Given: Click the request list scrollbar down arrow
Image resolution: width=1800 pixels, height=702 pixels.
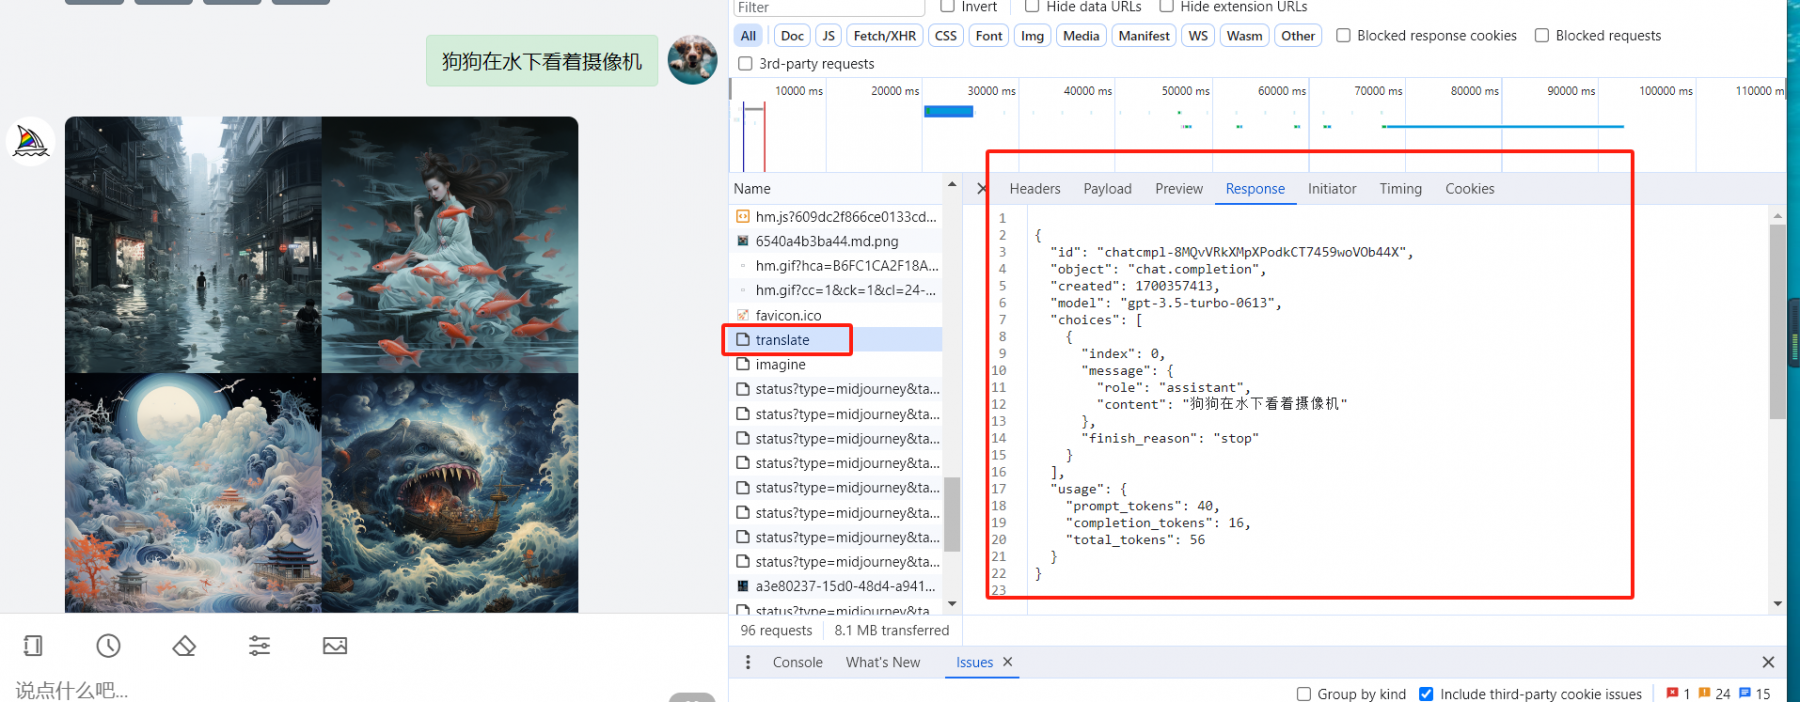Looking at the screenshot, I should pyautogui.click(x=952, y=604).
